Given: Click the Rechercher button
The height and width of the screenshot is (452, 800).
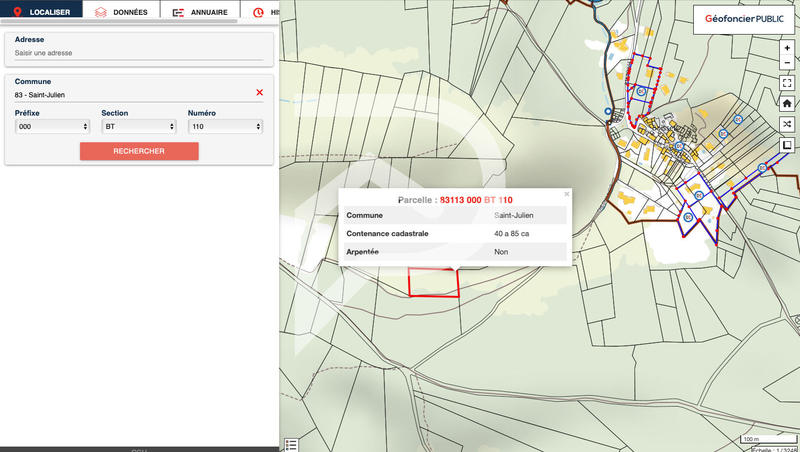Looking at the screenshot, I should [x=139, y=151].
